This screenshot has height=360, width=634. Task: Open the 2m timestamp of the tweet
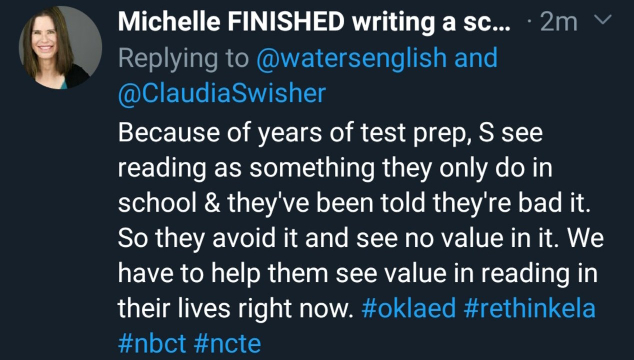(x=559, y=22)
